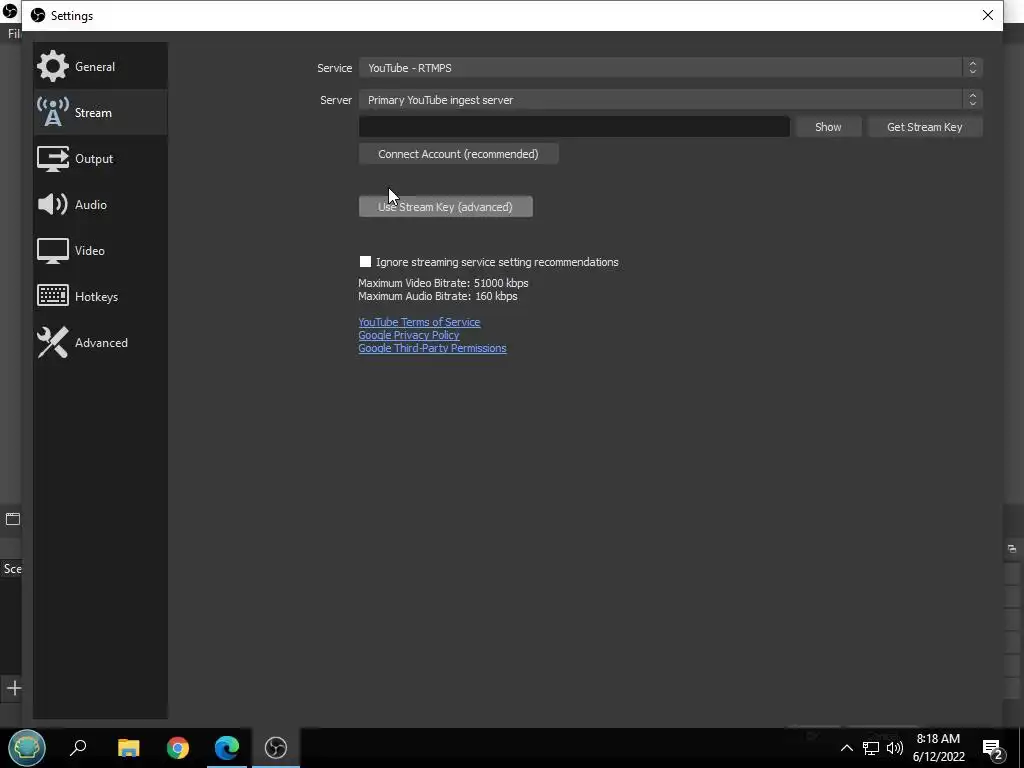Click the Stream antenna icon
The width and height of the screenshot is (1024, 768).
pyautogui.click(x=52, y=112)
